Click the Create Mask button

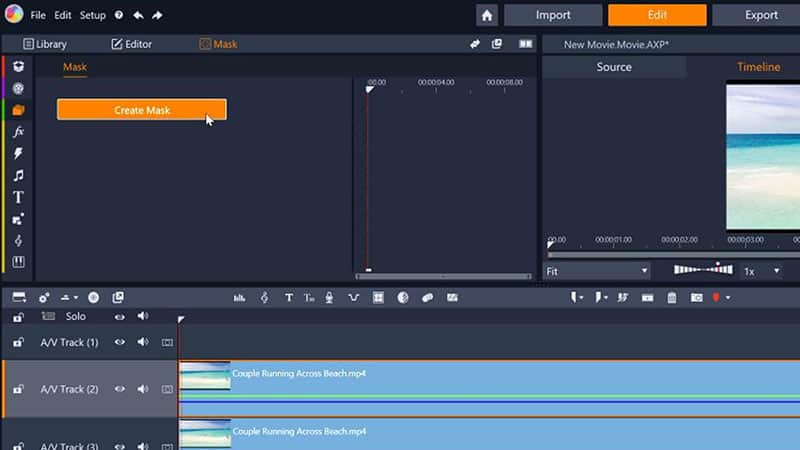tap(142, 110)
